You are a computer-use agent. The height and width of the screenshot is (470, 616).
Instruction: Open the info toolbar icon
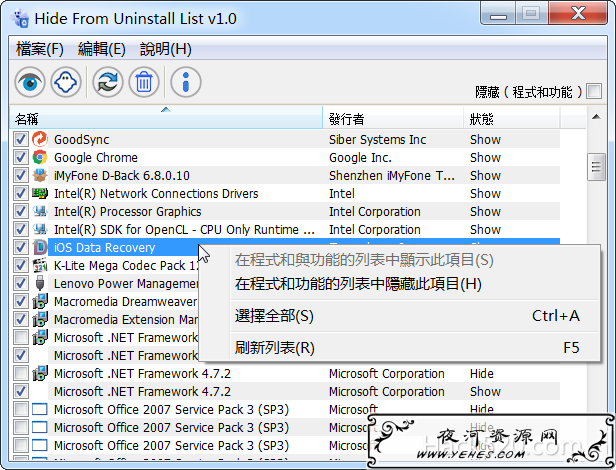[x=186, y=82]
